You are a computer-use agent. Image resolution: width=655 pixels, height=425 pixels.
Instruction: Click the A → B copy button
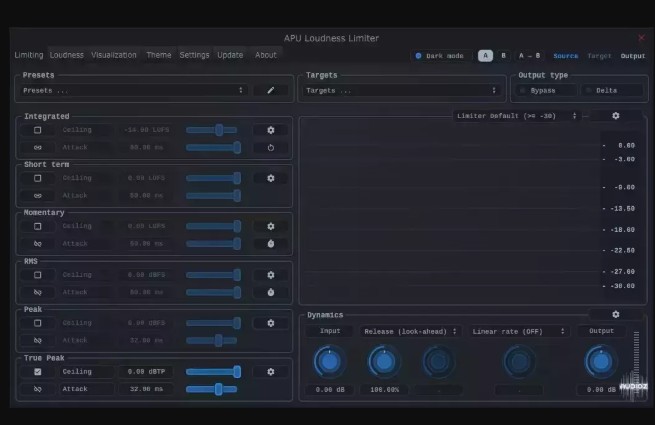(531, 56)
